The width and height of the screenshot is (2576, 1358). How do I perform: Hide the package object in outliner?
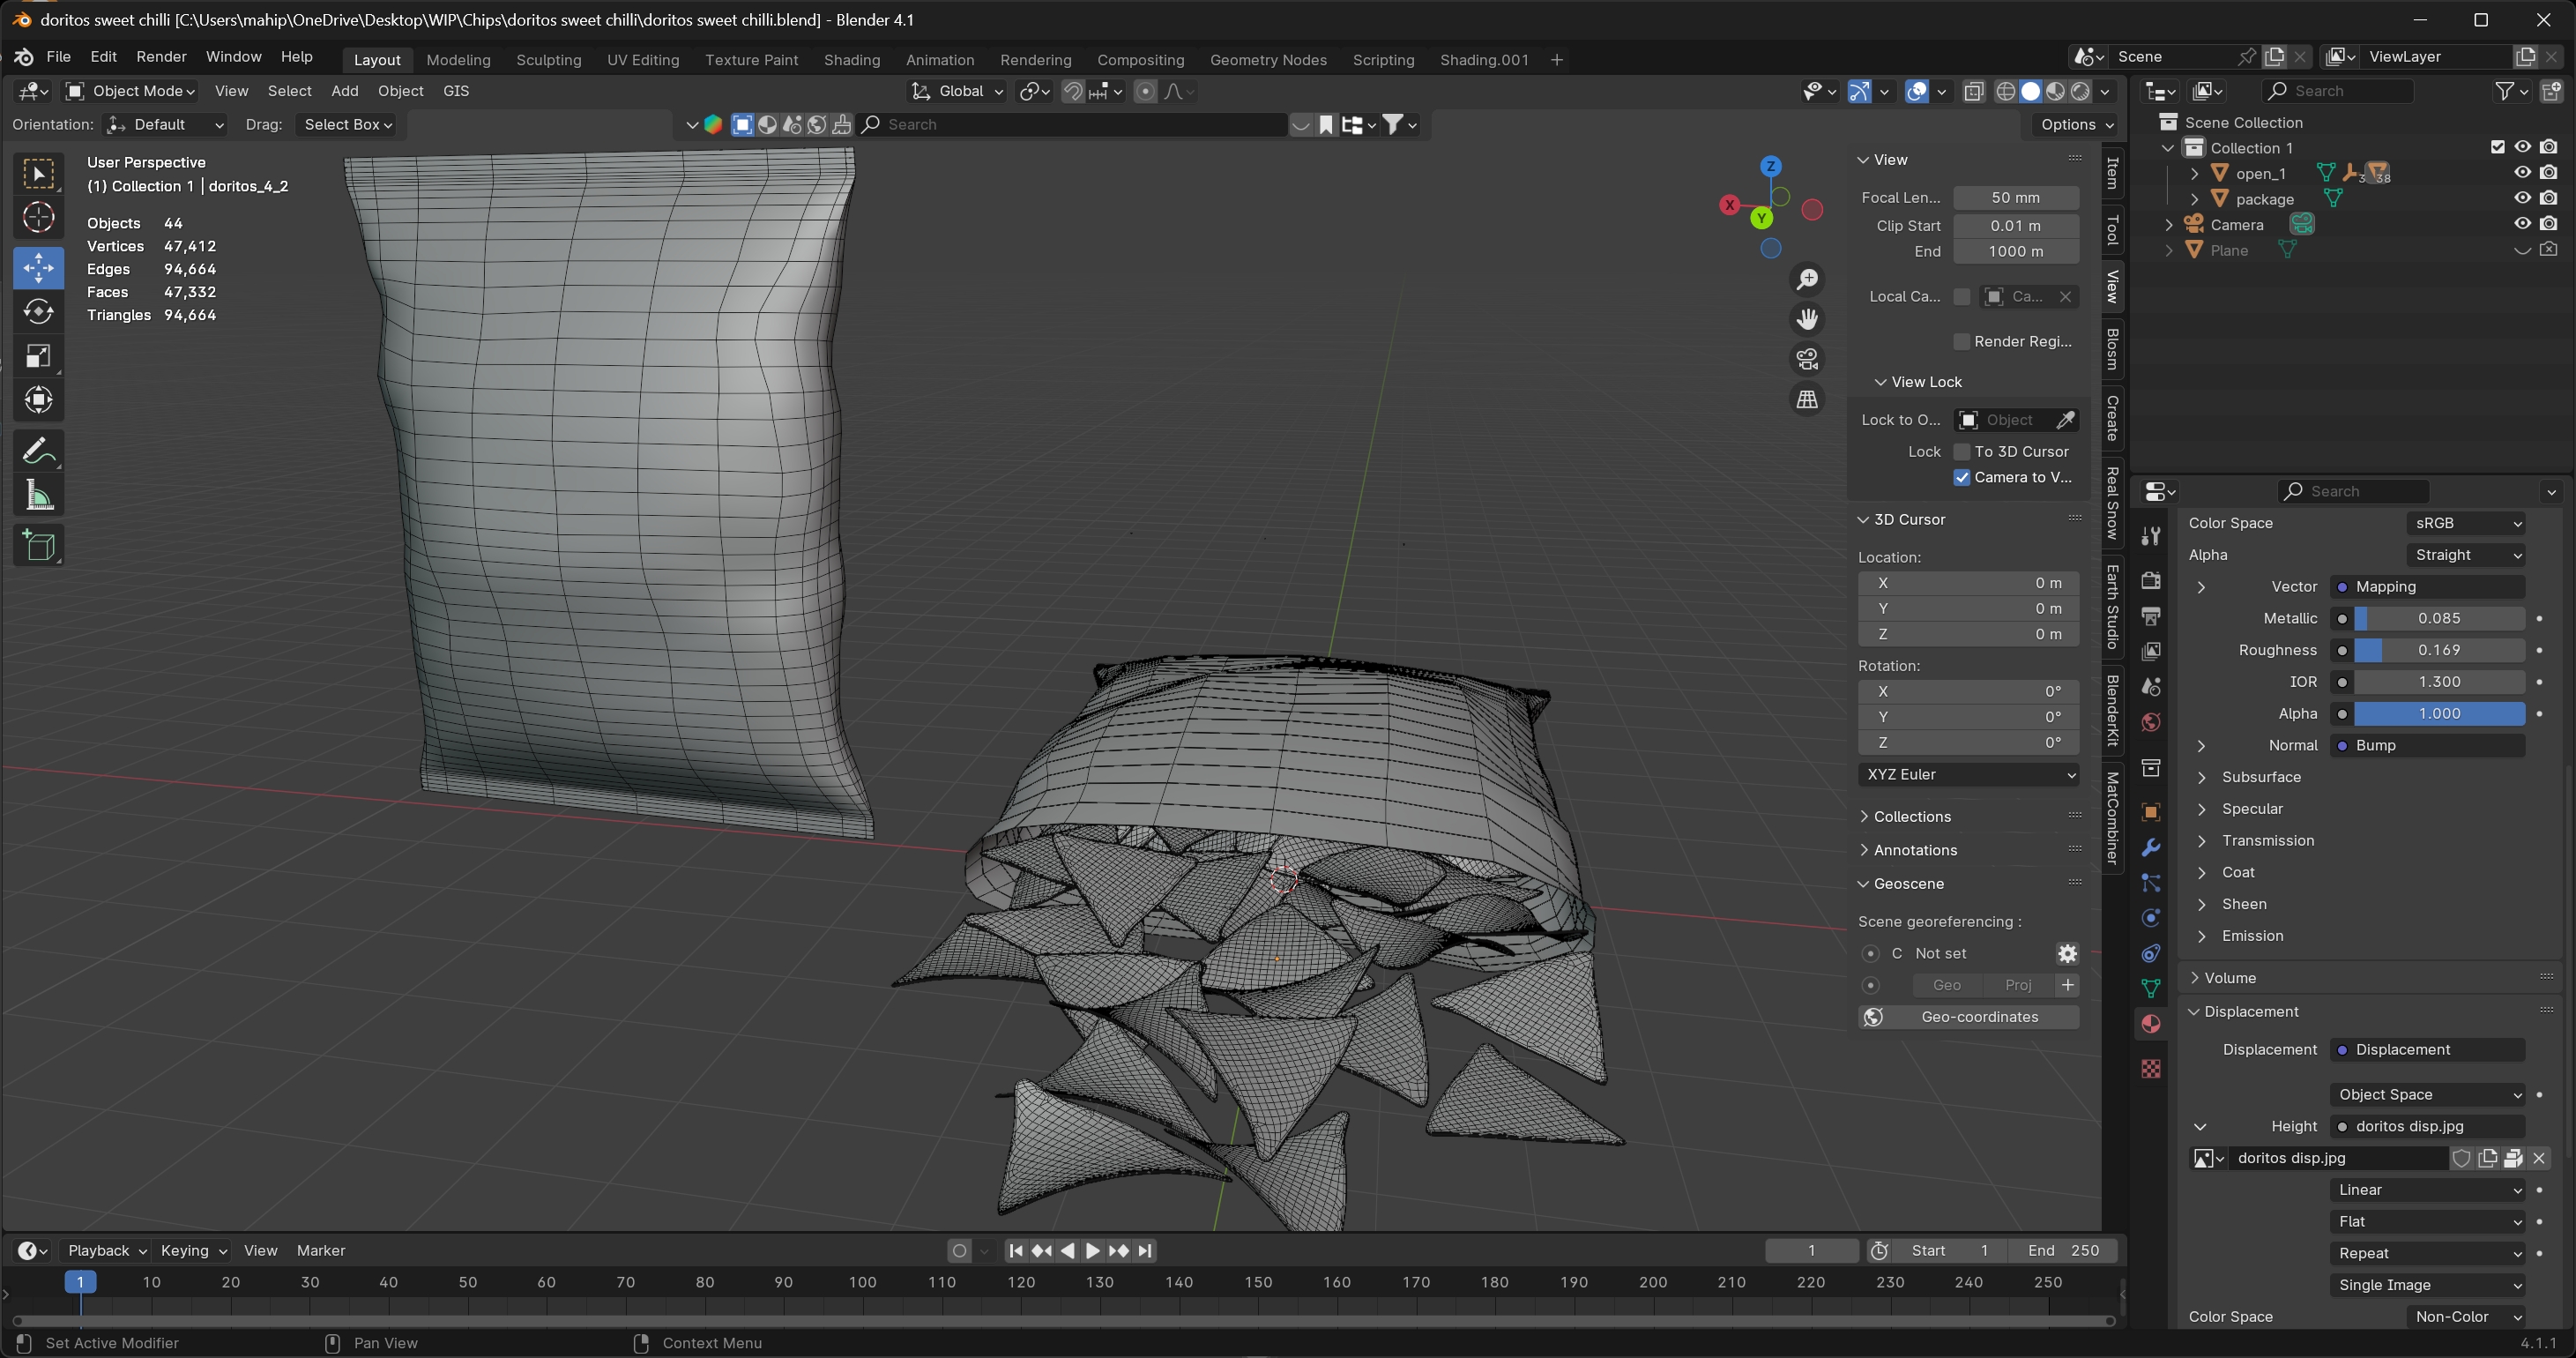2522,199
